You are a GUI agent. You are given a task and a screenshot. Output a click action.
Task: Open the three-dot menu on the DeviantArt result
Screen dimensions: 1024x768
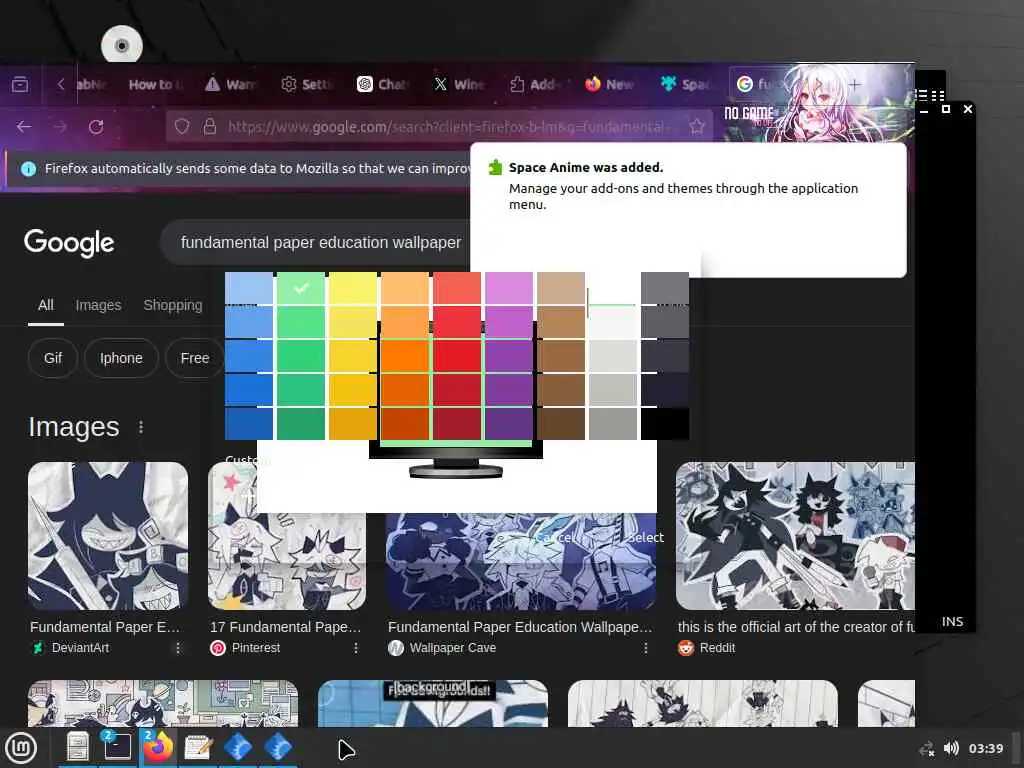pos(178,648)
